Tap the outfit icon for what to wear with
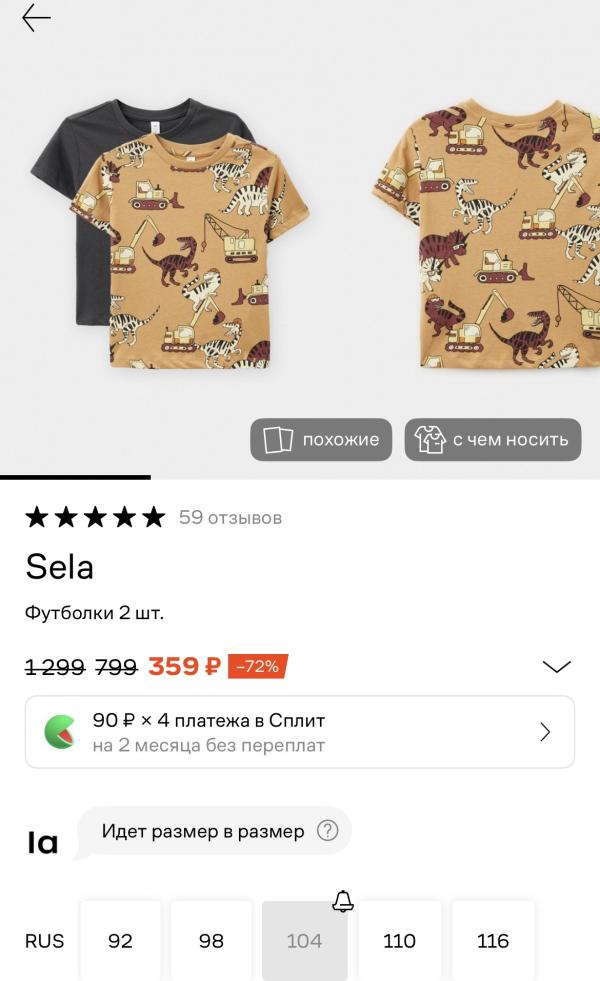This screenshot has width=600, height=981. [430, 440]
